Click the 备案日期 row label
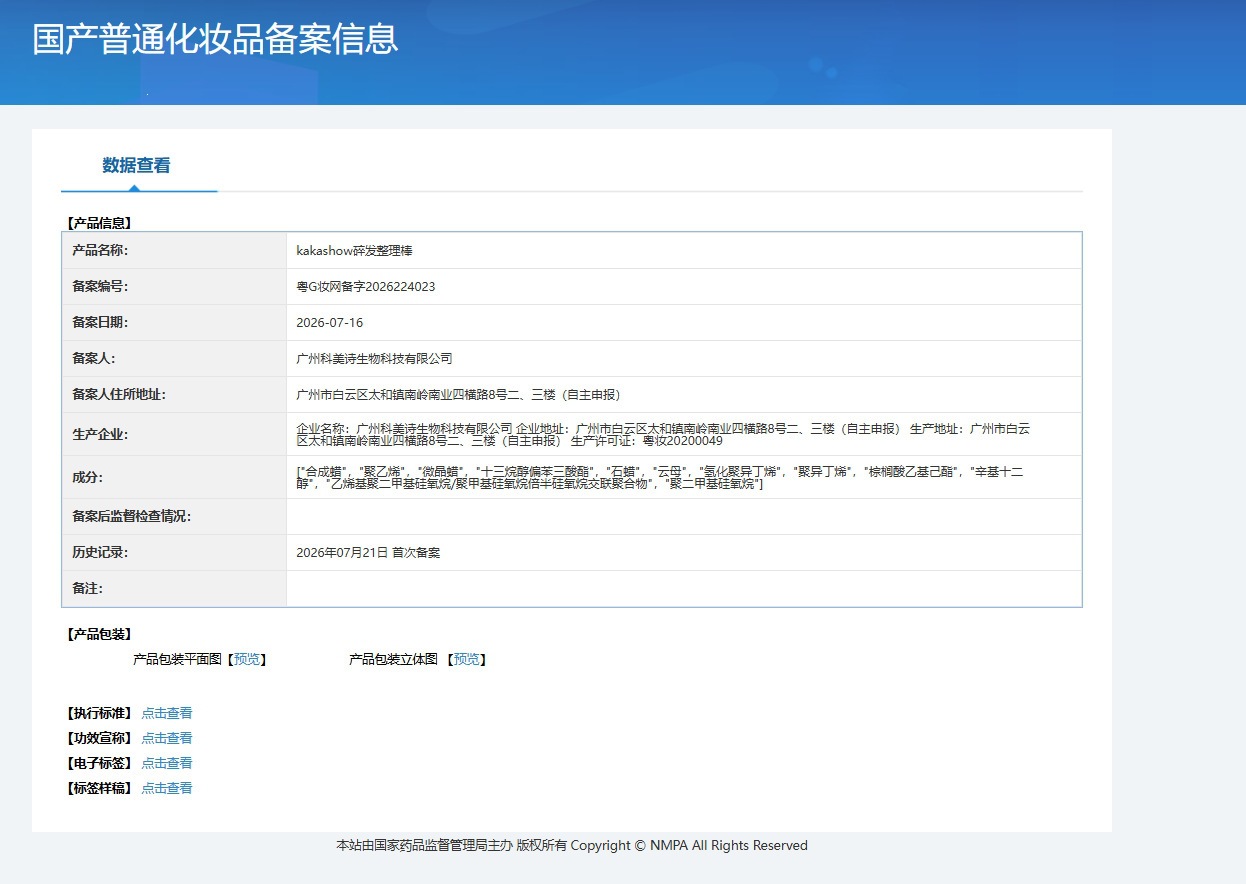Viewport: 1246px width, 884px height. (x=101, y=323)
